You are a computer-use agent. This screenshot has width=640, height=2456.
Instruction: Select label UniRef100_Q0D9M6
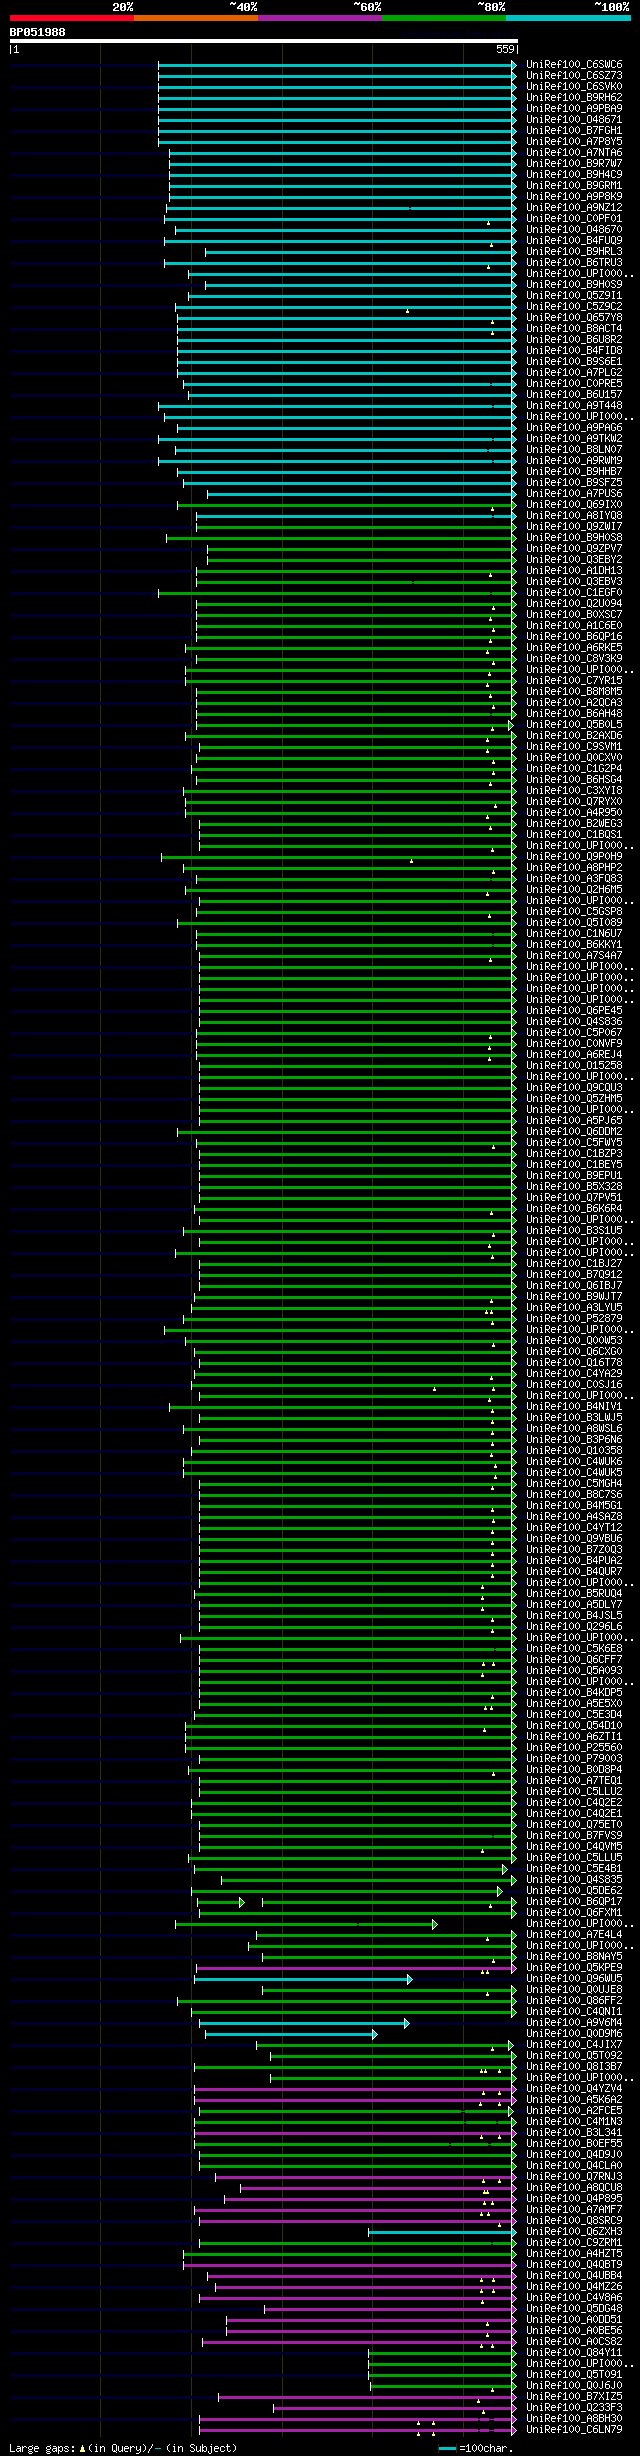tap(574, 2034)
